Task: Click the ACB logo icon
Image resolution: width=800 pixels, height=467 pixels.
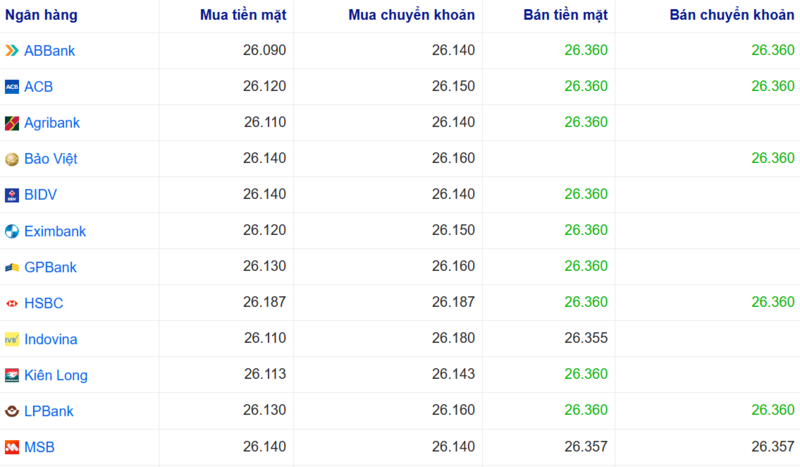Action: 12,87
